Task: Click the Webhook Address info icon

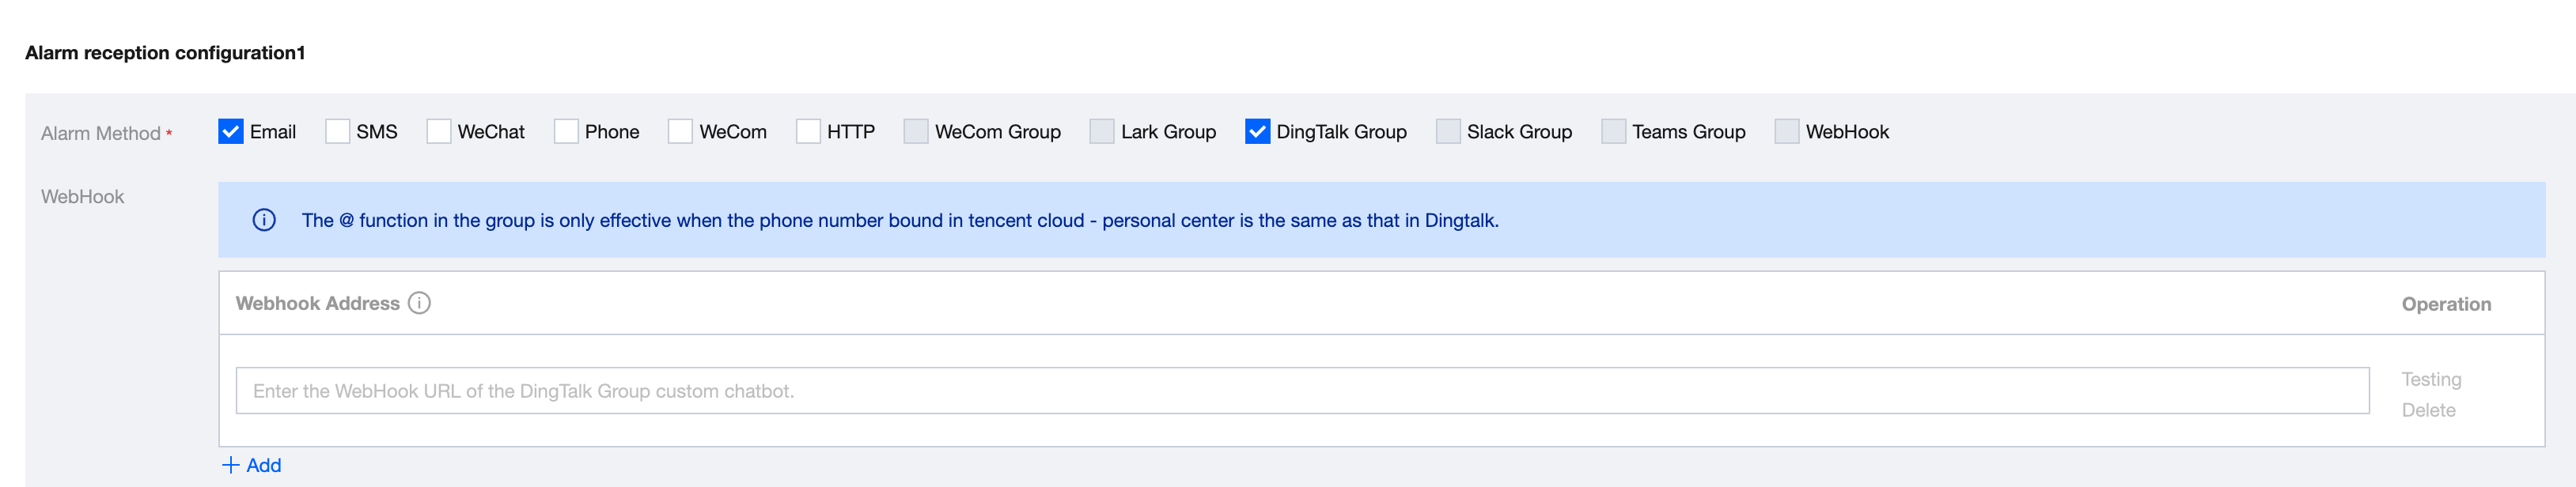Action: [x=420, y=303]
